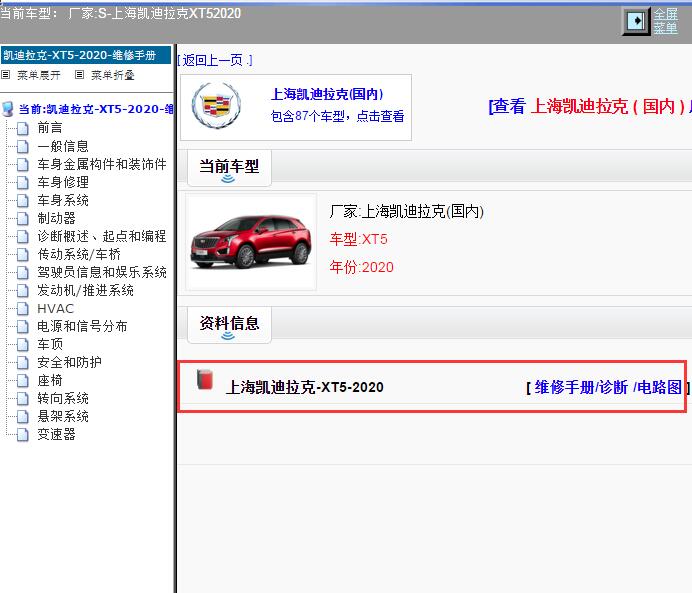This screenshot has height=593, width=692.
Task: Click 菜单展开 to expand menu
Action: click(x=38, y=75)
